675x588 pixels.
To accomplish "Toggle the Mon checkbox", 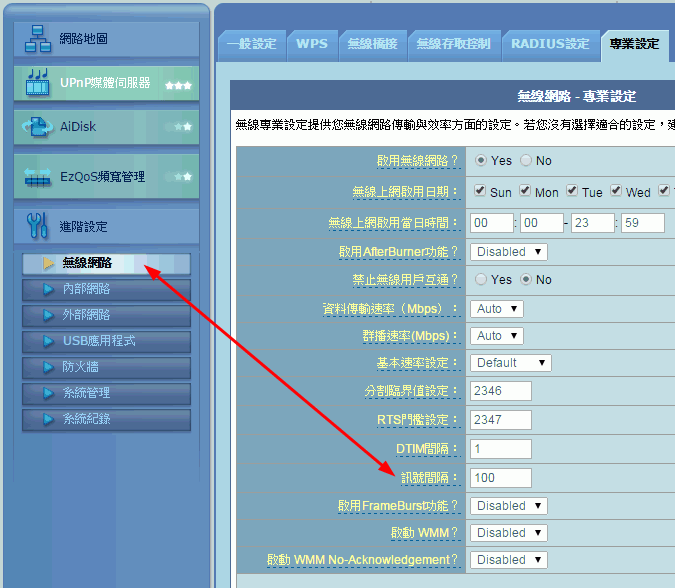I will 524,190.
